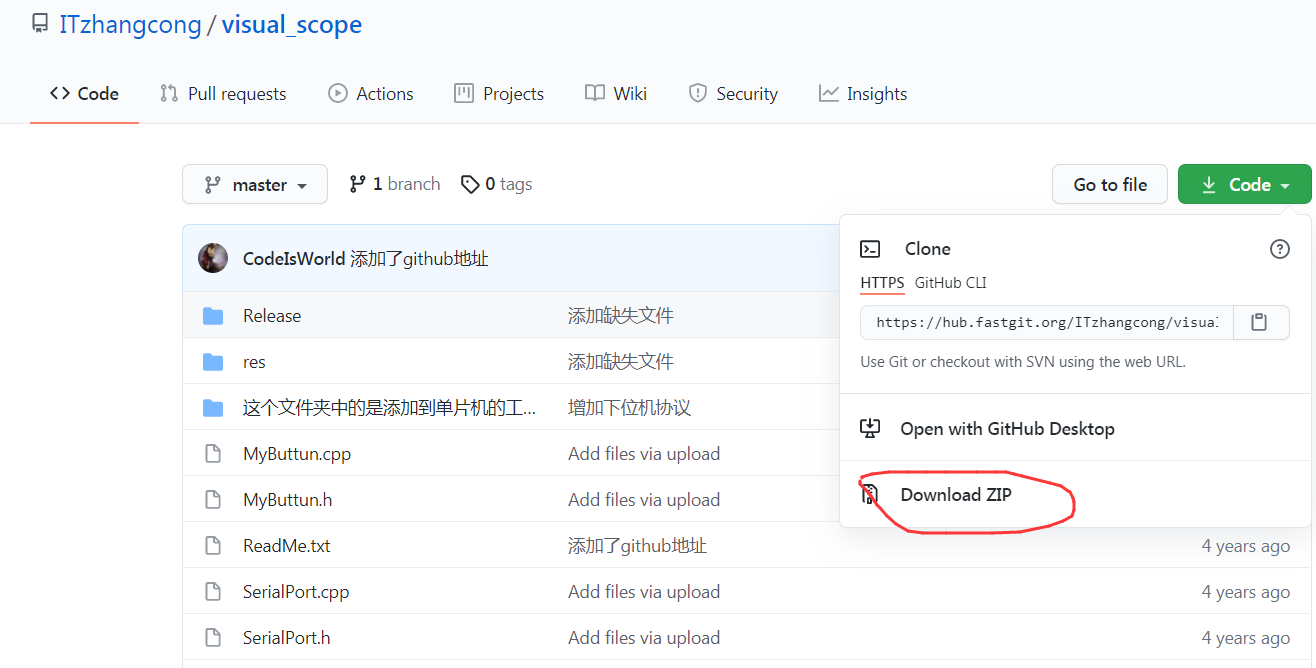Open the Security tab
Image resolution: width=1316 pixels, height=668 pixels.
pos(733,94)
